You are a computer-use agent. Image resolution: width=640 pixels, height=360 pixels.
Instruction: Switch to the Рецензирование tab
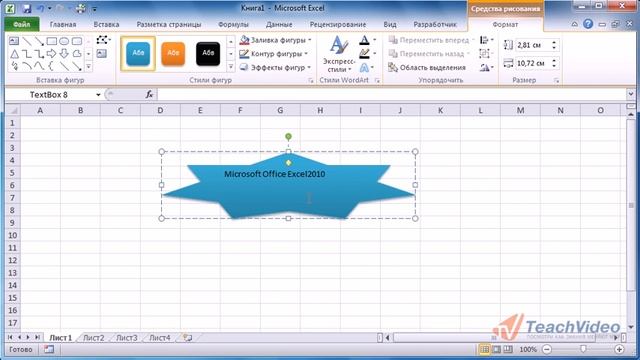click(338, 24)
